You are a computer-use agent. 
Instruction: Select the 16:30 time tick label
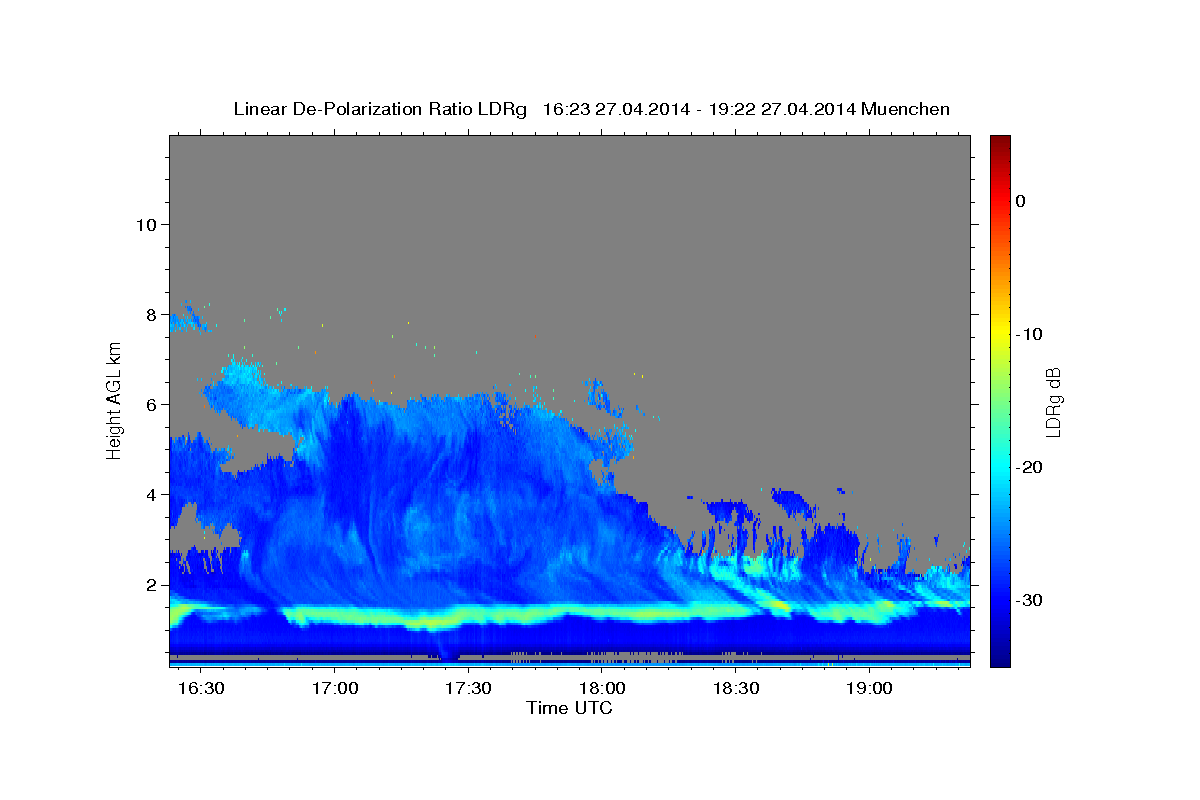200,690
